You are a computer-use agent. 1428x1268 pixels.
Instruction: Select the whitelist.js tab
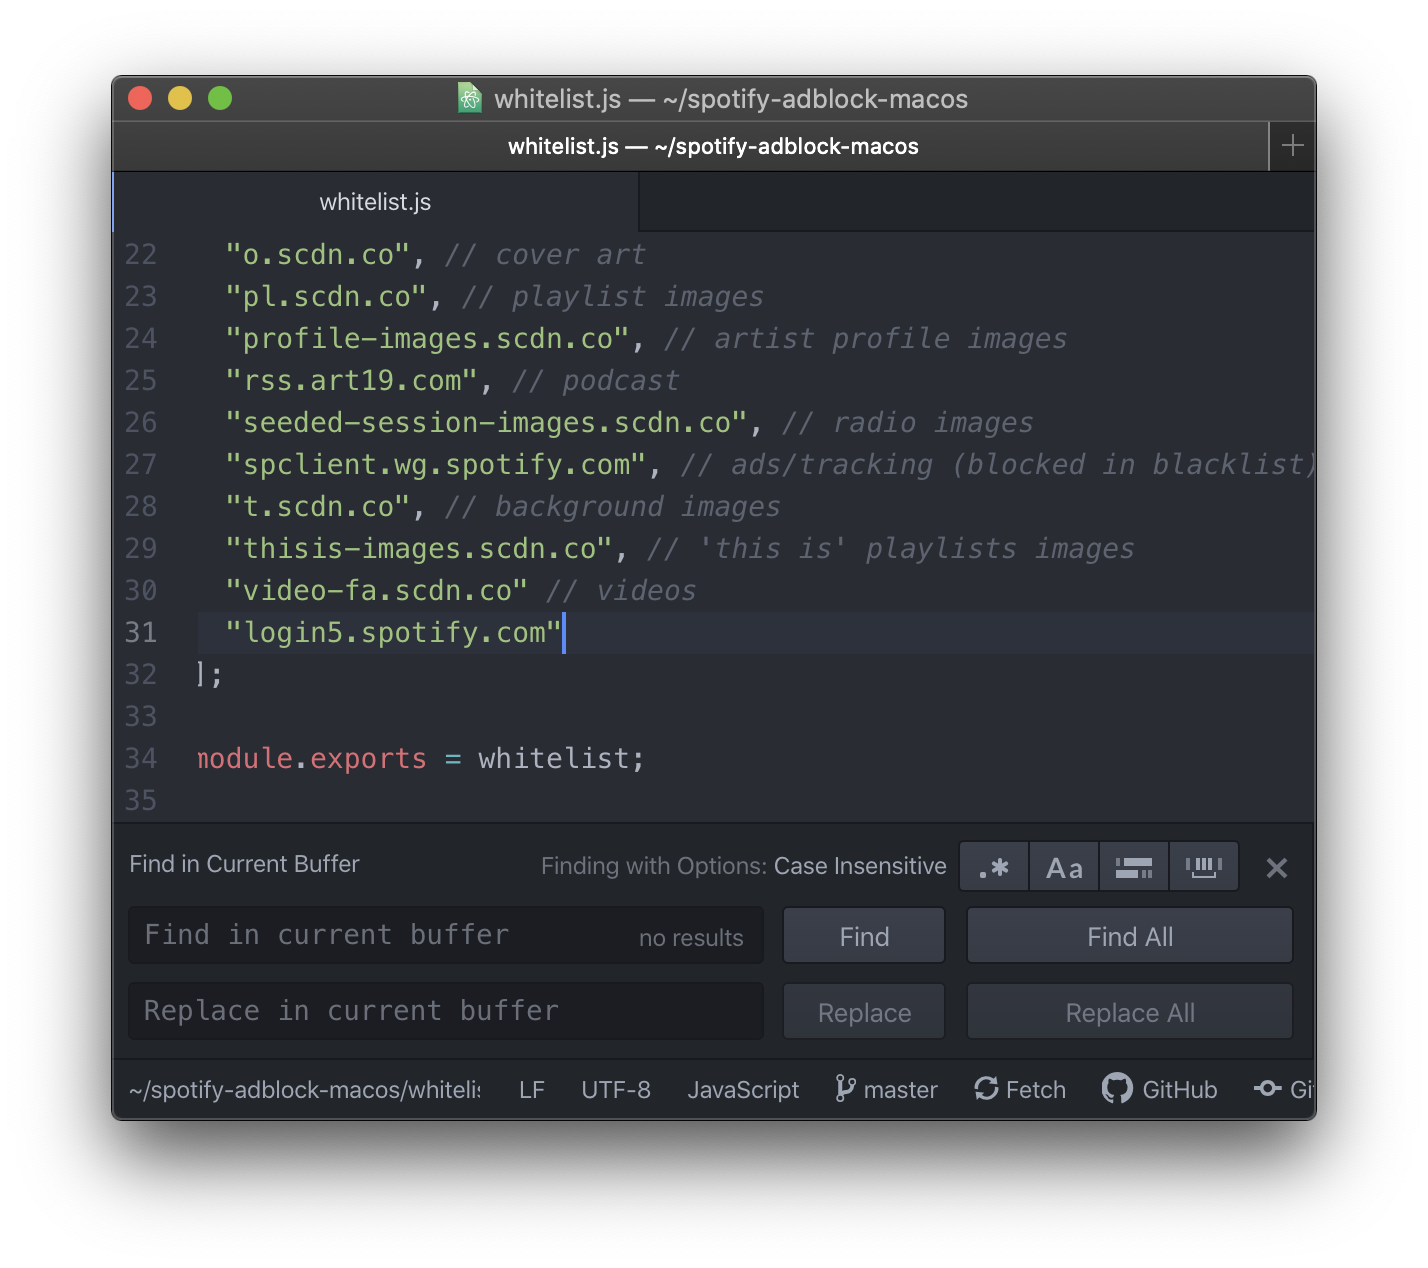[374, 201]
